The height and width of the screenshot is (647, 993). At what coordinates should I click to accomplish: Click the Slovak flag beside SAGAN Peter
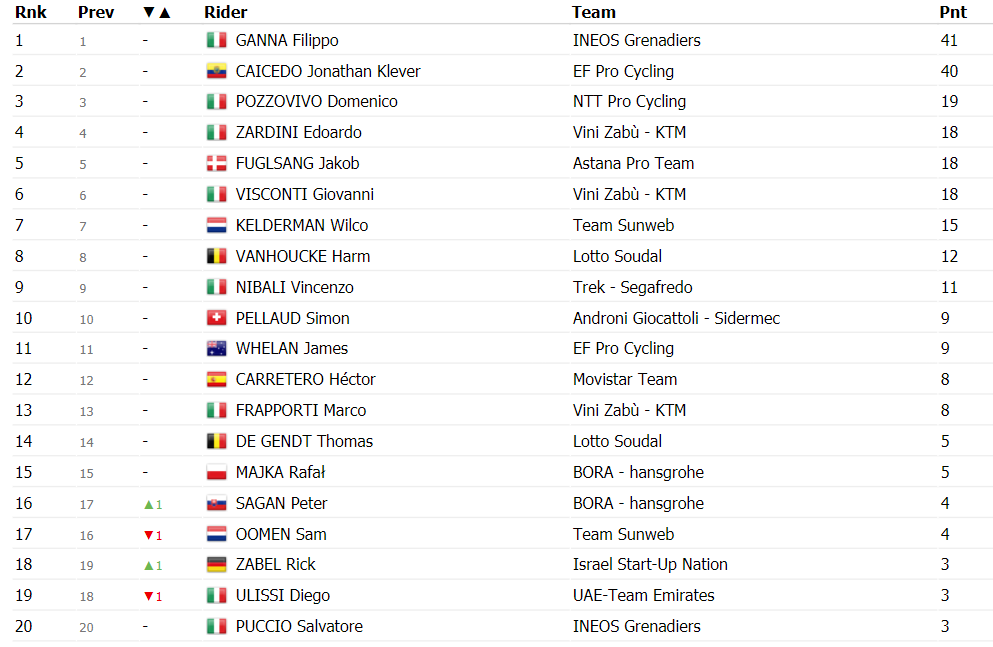tap(217, 503)
